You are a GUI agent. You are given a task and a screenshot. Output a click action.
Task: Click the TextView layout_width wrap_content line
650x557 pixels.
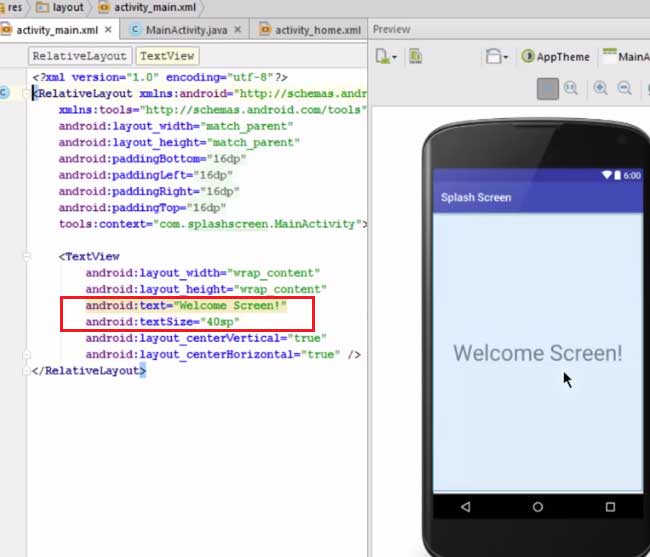click(203, 273)
